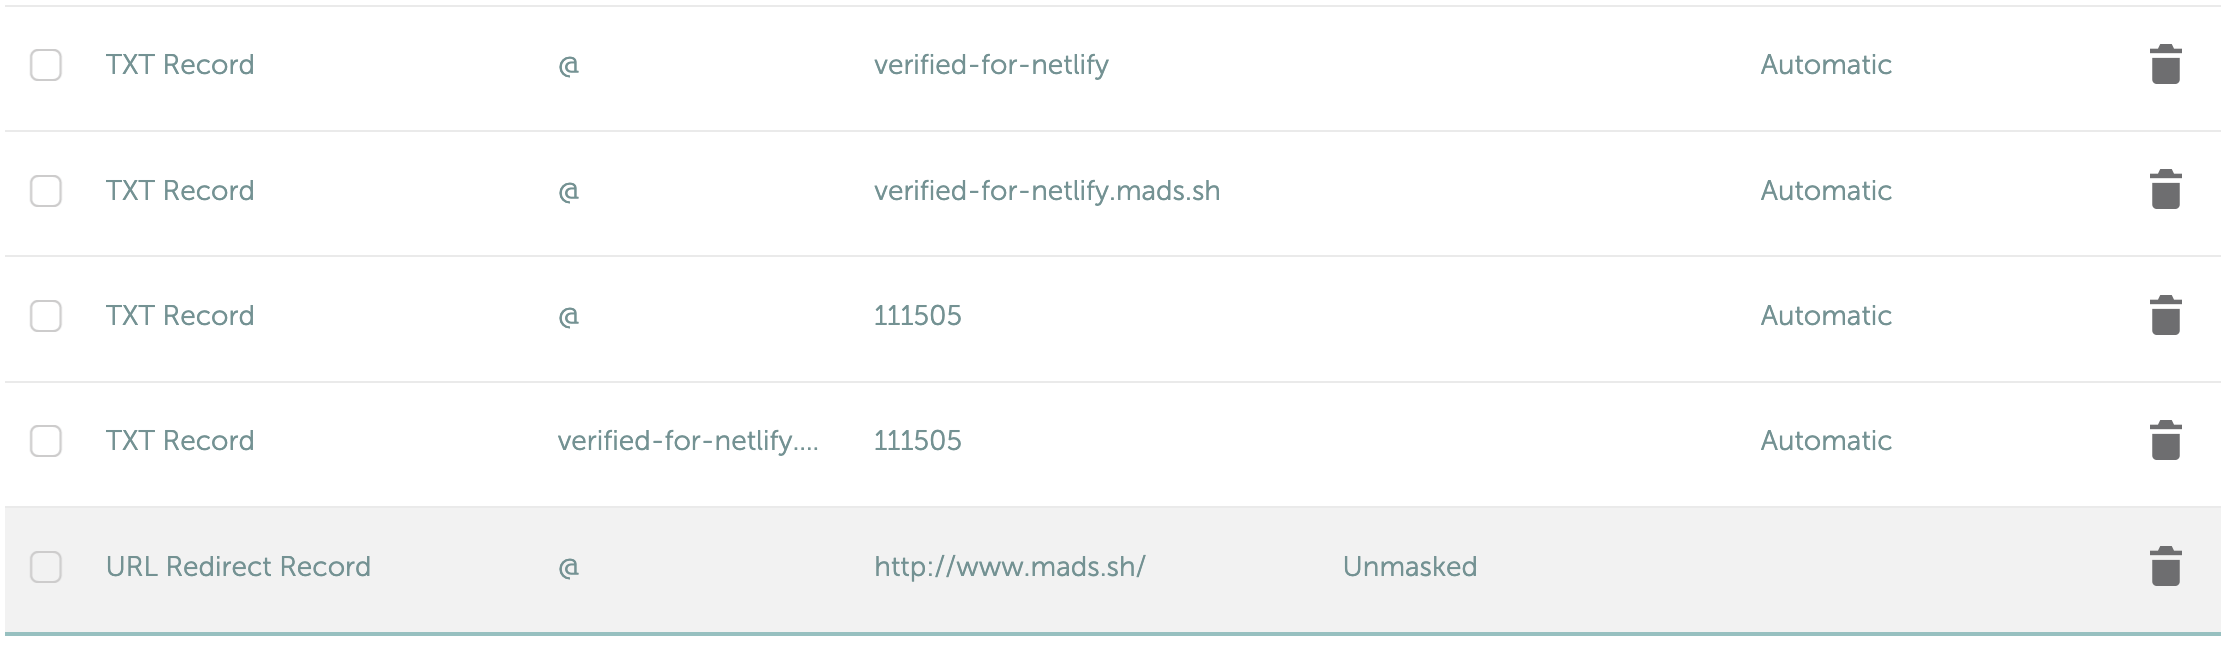This screenshot has width=2240, height=652.
Task: Click the truncated verified-for-netlify.... host field
Action: click(687, 440)
